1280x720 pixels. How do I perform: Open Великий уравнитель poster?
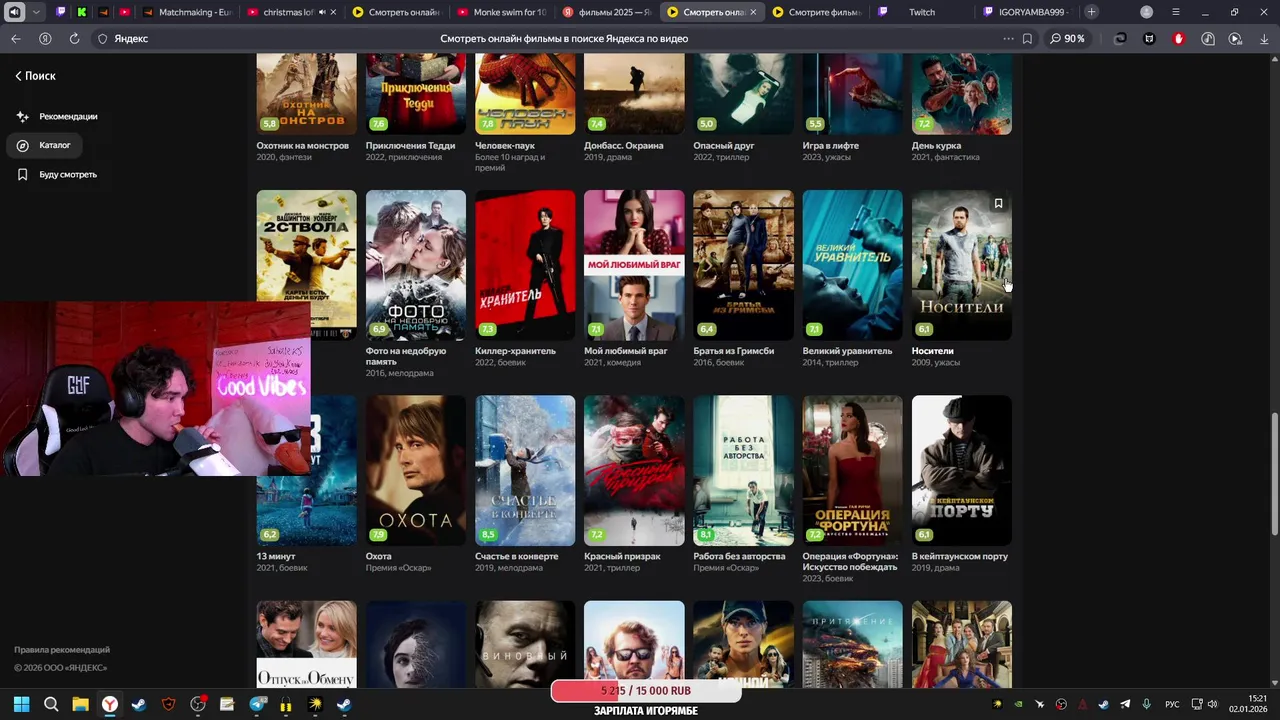(x=852, y=265)
